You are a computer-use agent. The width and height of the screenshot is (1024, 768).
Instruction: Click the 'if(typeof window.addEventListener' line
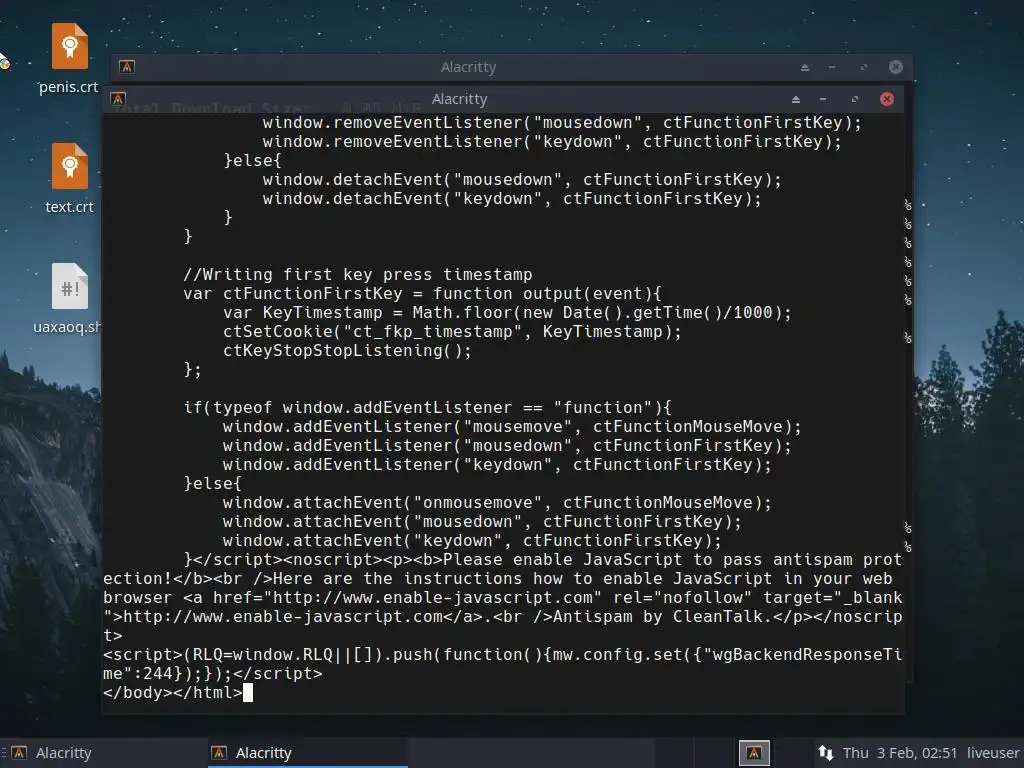[428, 408]
